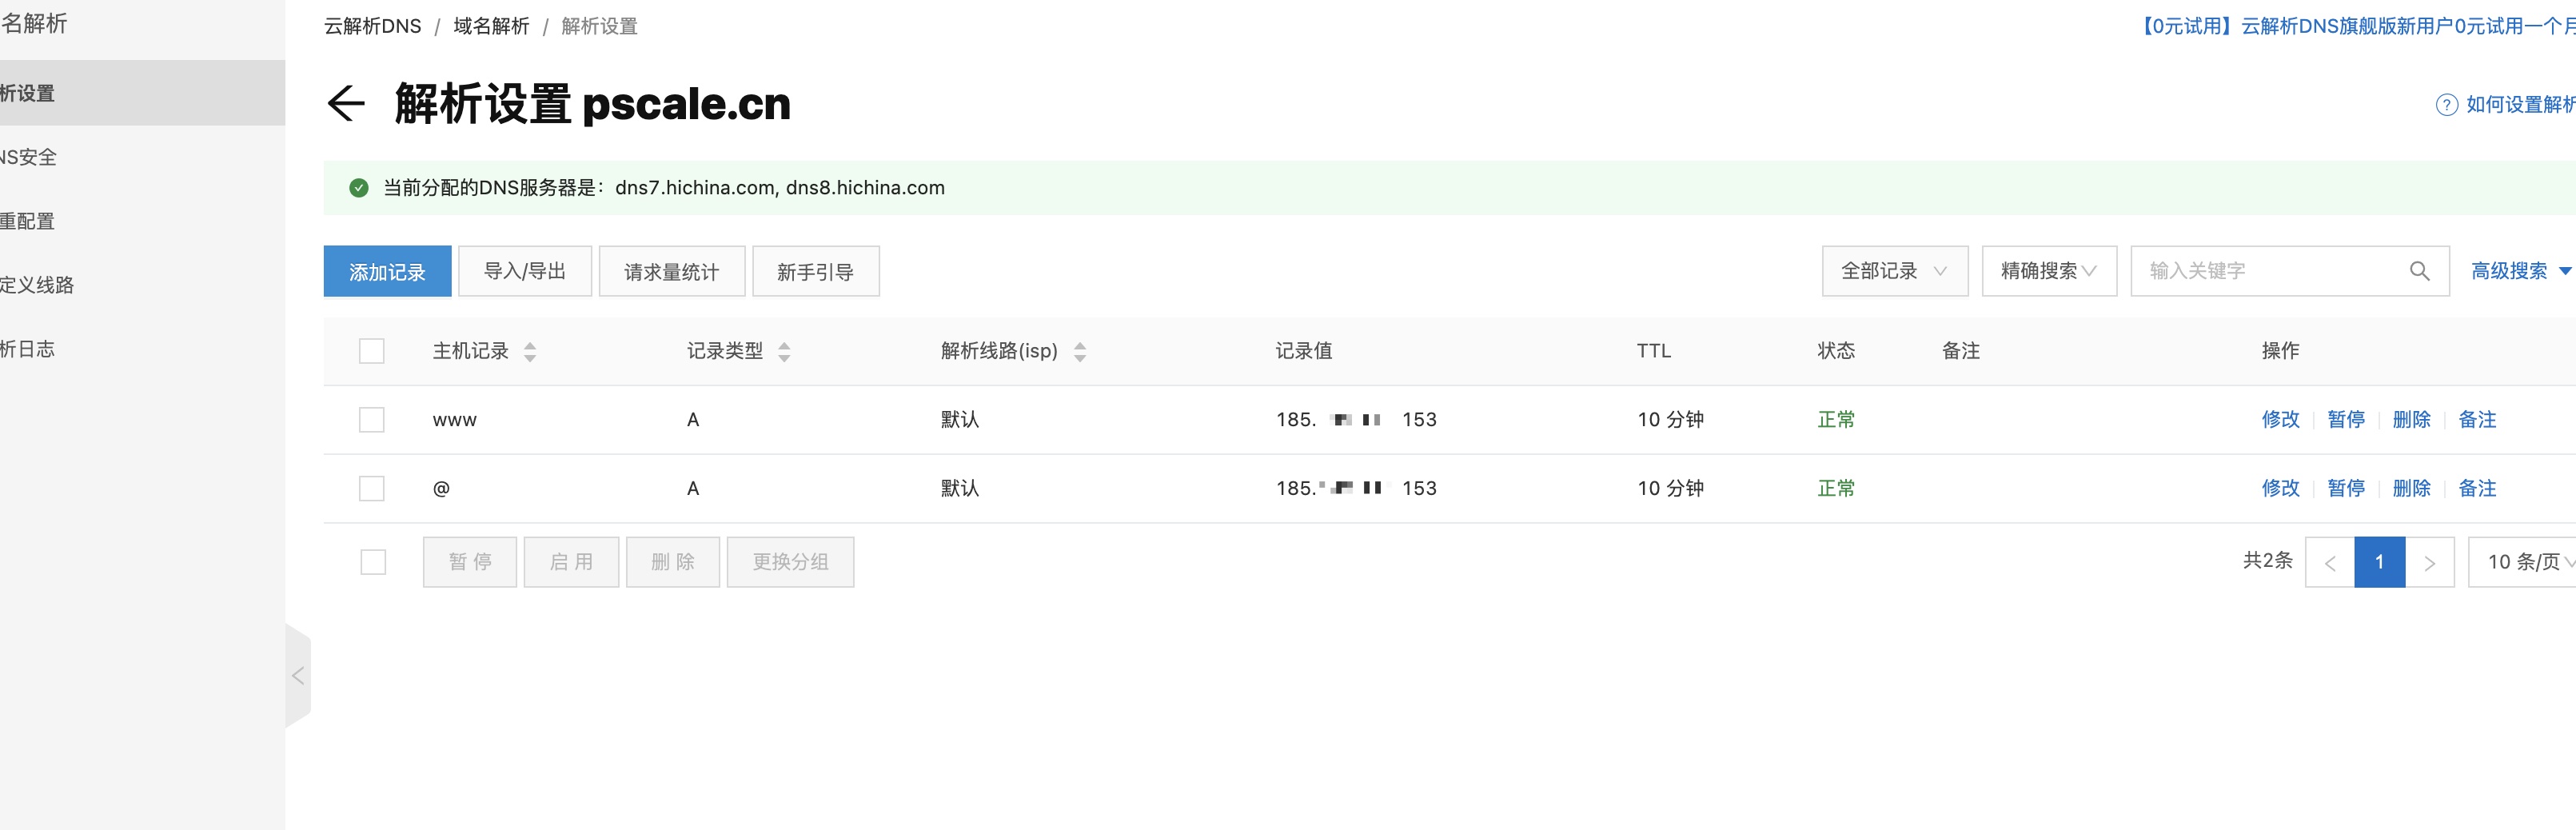Sort by 解析线路(isp) column arrows
Screen dimensions: 2576x830
point(1080,352)
